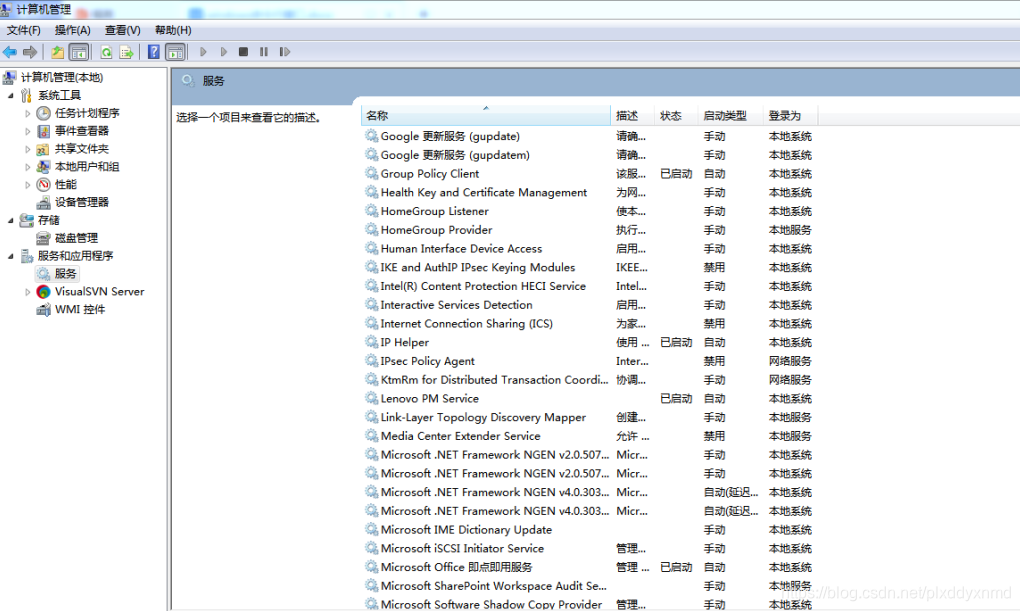Select 性能 monitor icon in tree
This screenshot has height=611, width=1020.
(44, 185)
